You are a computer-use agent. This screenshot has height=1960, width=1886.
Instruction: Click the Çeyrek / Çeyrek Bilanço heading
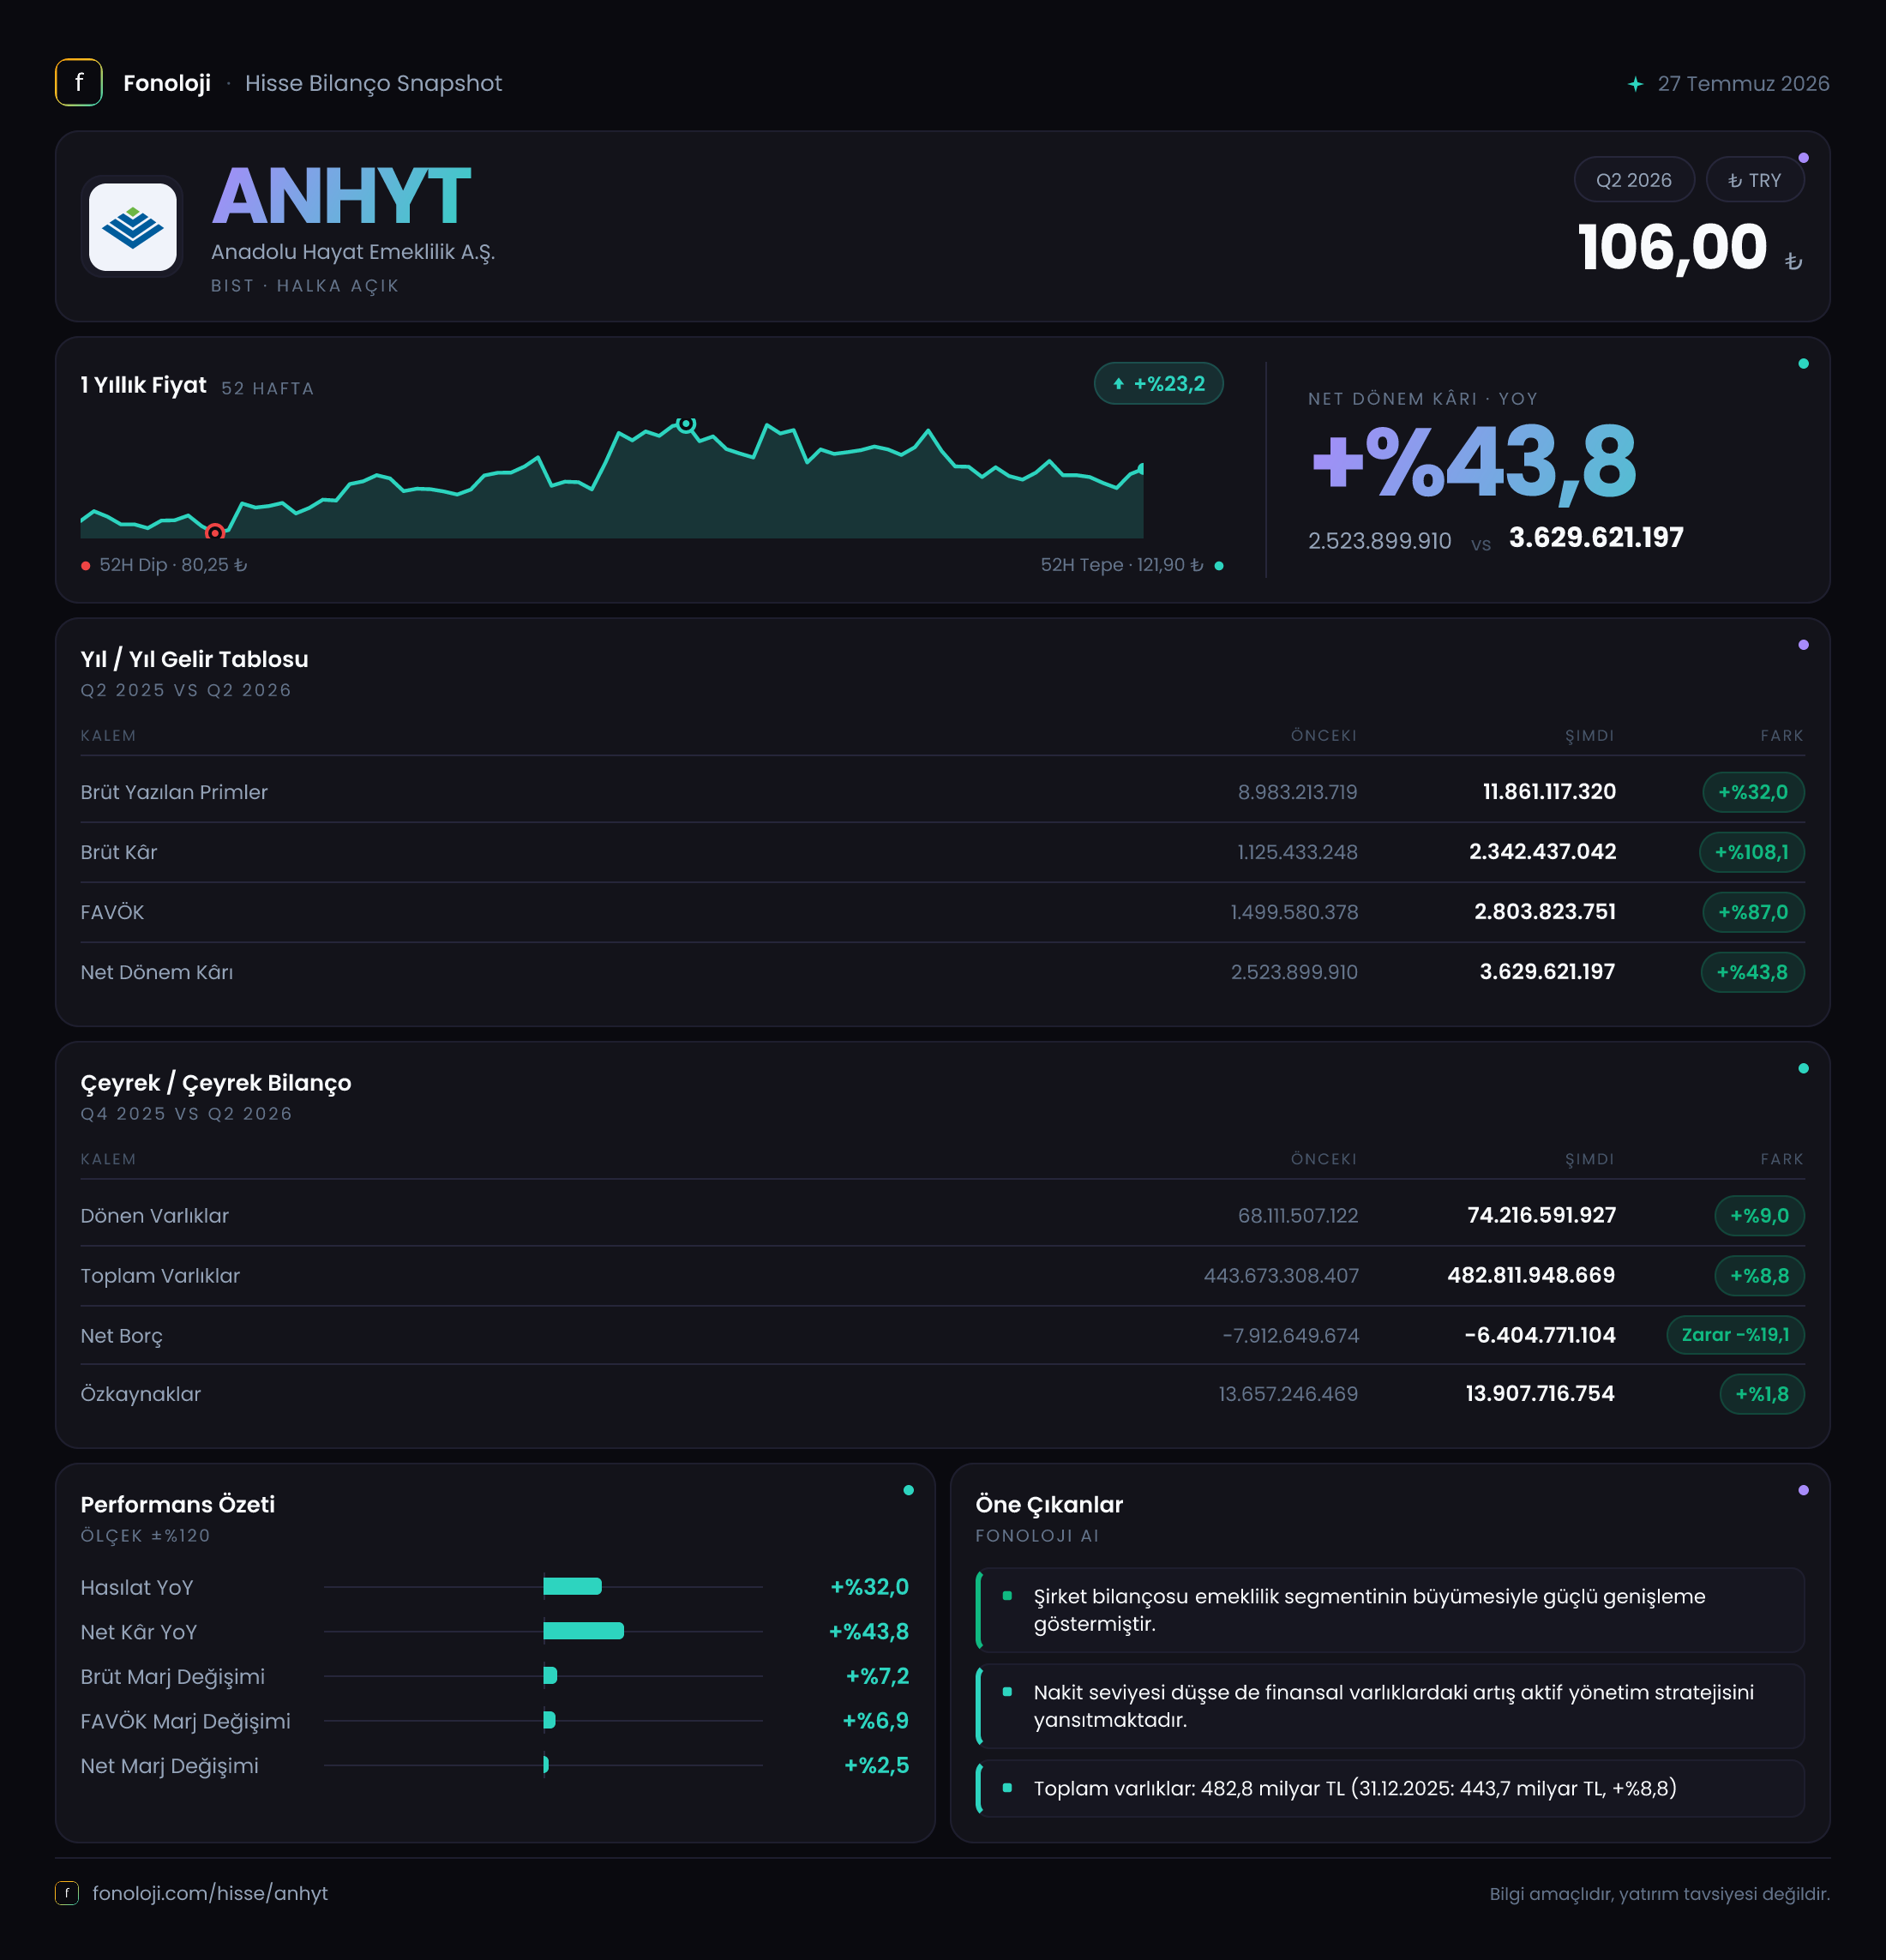pos(216,1083)
